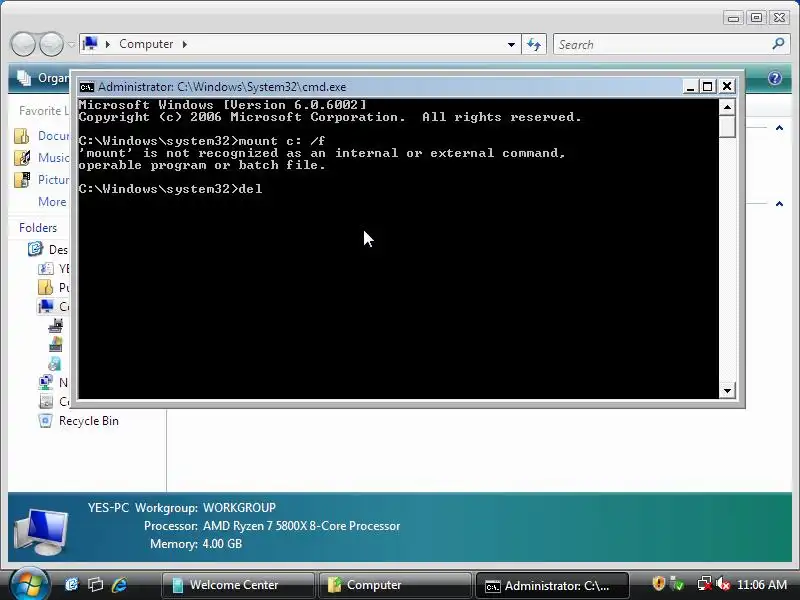This screenshot has width=800, height=600.
Task: Click the Explorer Back navigation button
Action: [x=23, y=44]
